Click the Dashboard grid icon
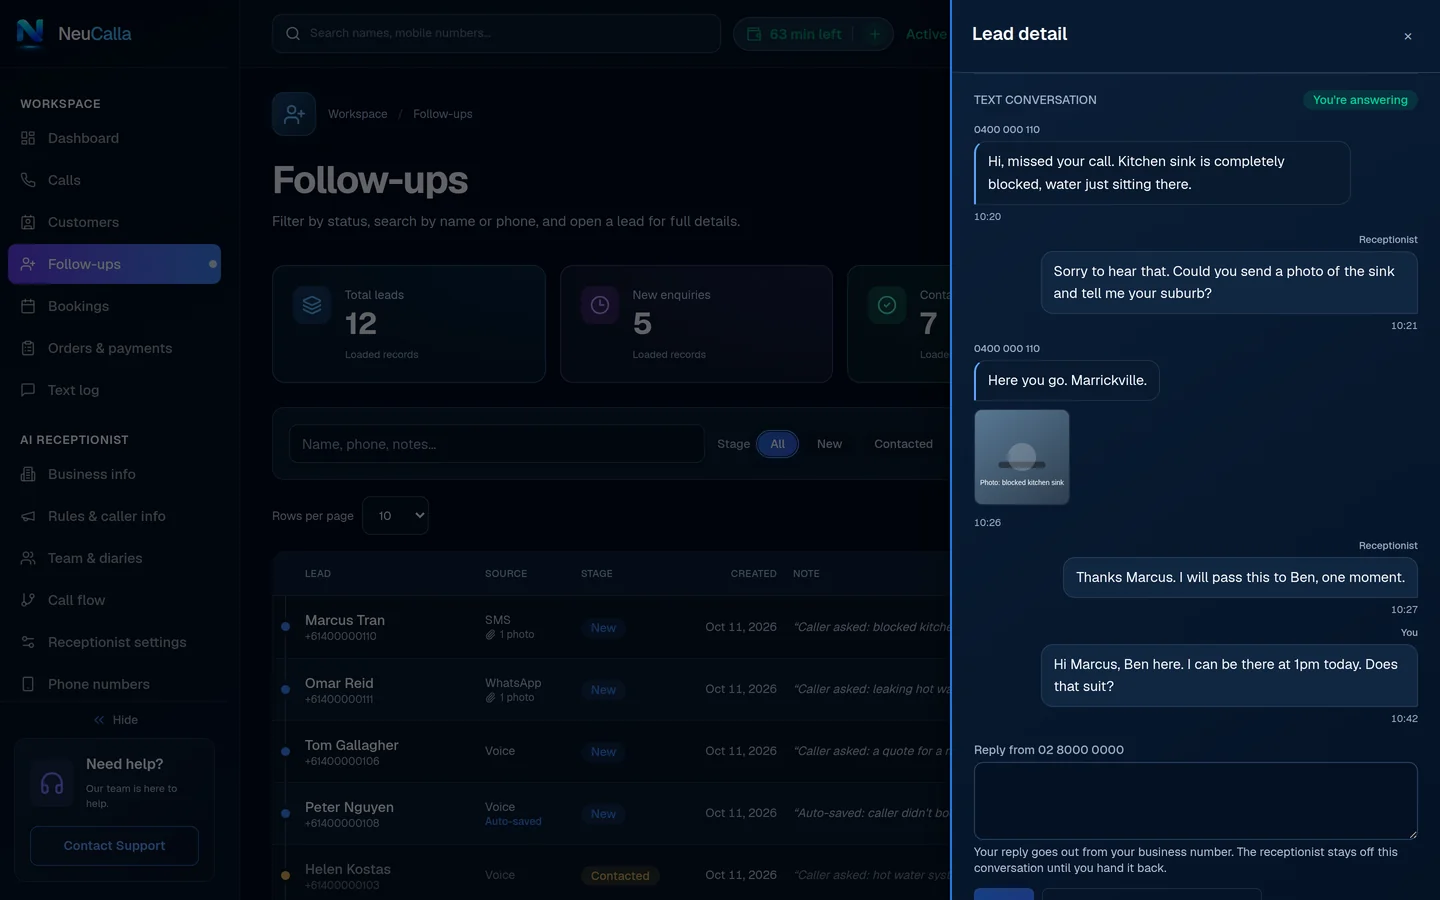Image resolution: width=1440 pixels, height=900 pixels. tap(28, 138)
